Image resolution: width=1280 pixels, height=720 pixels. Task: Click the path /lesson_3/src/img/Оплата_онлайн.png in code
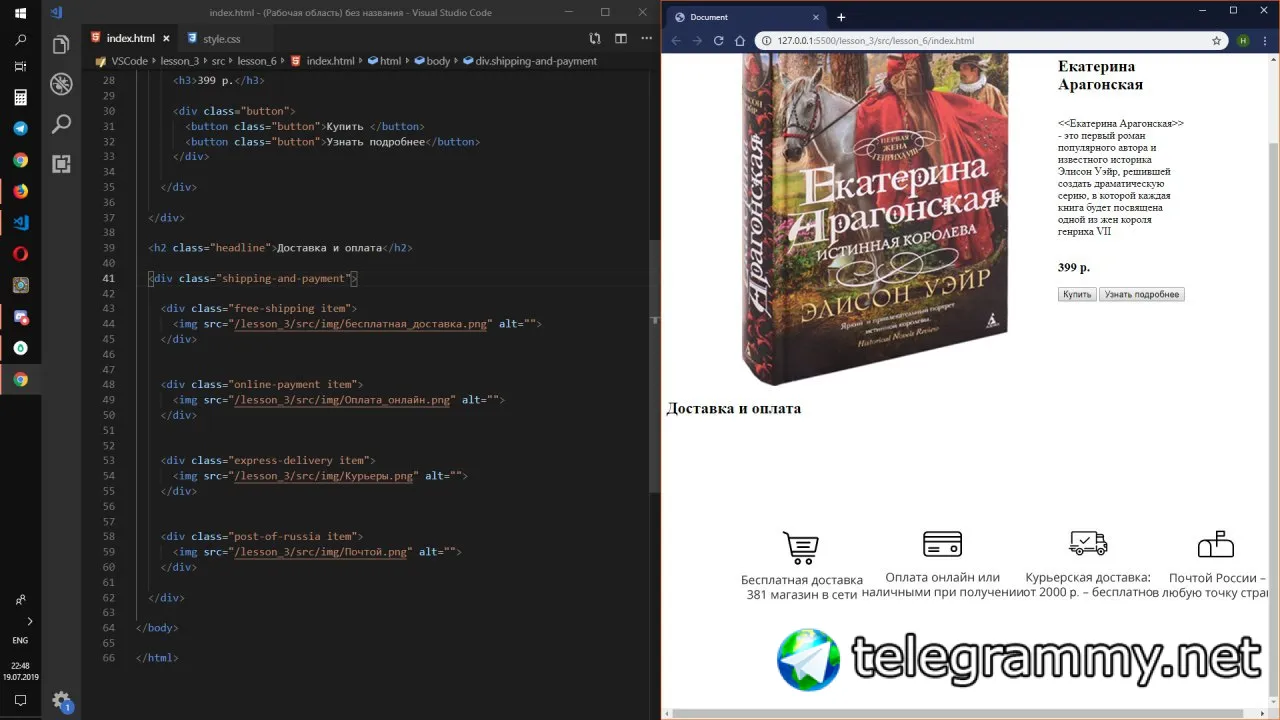point(342,400)
